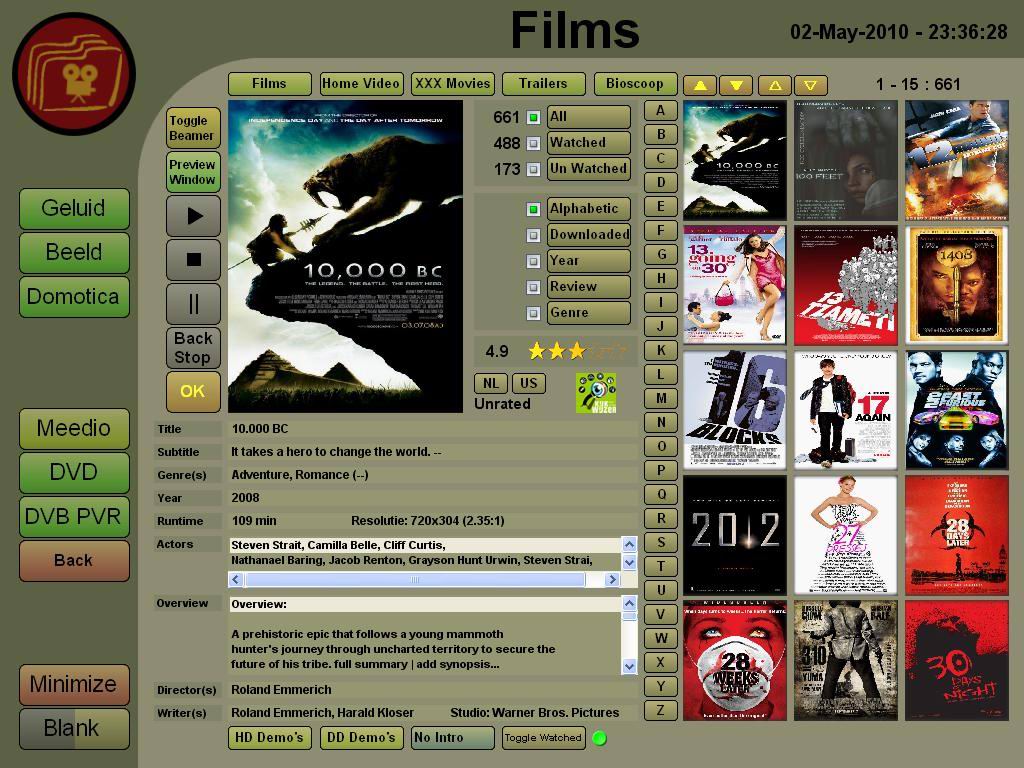This screenshot has height=768, width=1024.
Task: Jump to movies starting with A
Action: [x=661, y=110]
